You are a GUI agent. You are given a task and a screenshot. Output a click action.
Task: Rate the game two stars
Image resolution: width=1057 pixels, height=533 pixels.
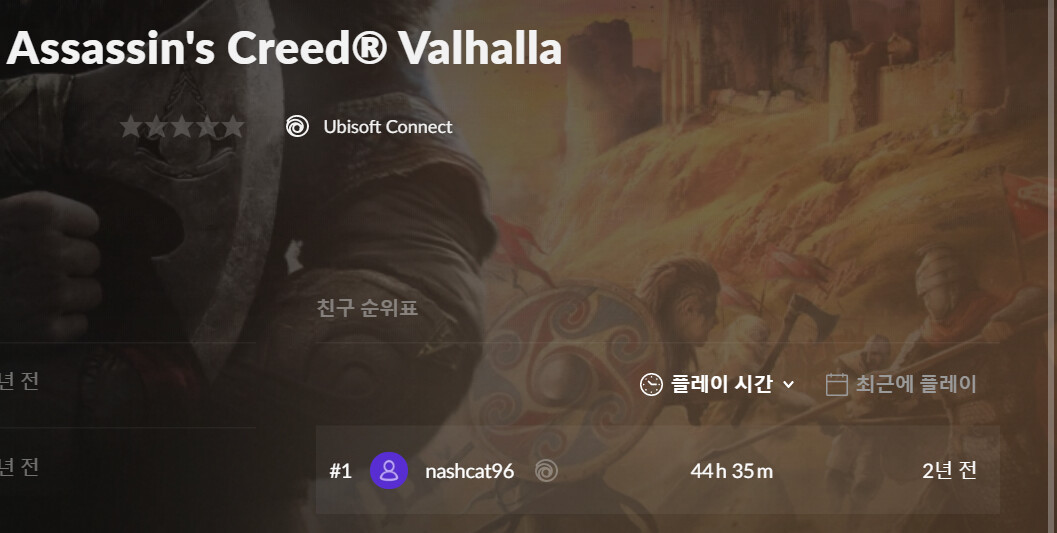pyautogui.click(x=156, y=127)
